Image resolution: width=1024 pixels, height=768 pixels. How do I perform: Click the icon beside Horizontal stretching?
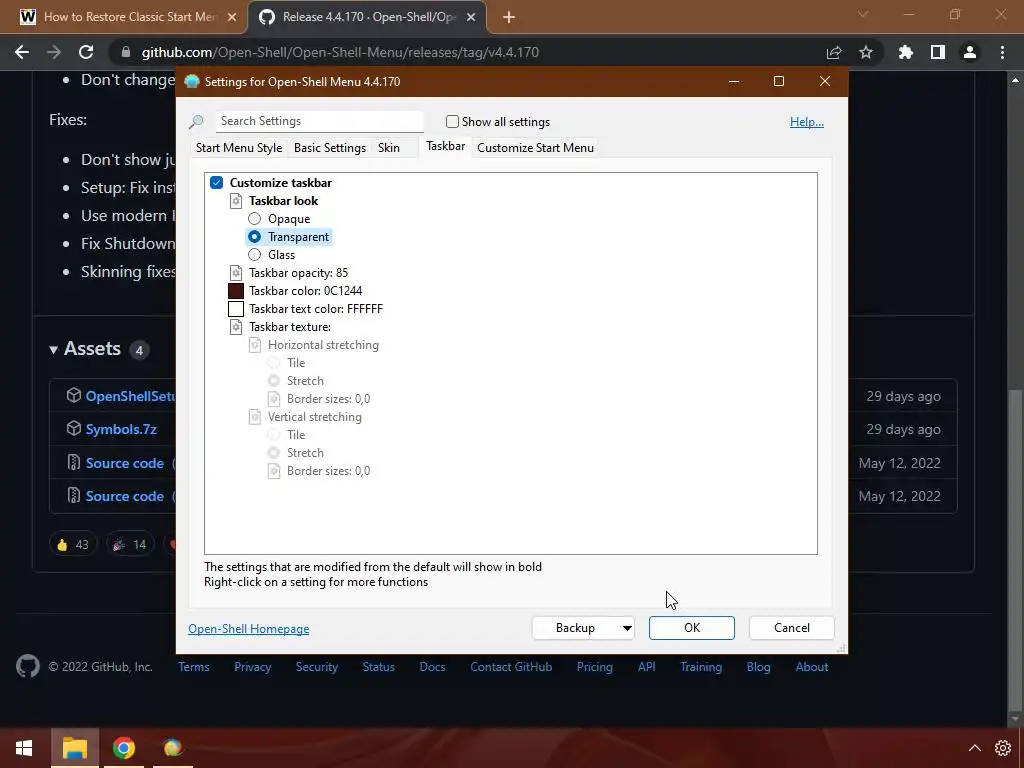[x=255, y=345]
